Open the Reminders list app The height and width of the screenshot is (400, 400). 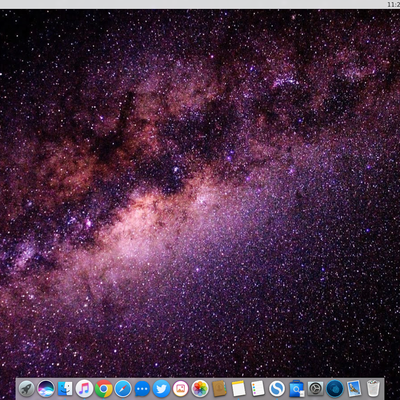click(x=257, y=388)
